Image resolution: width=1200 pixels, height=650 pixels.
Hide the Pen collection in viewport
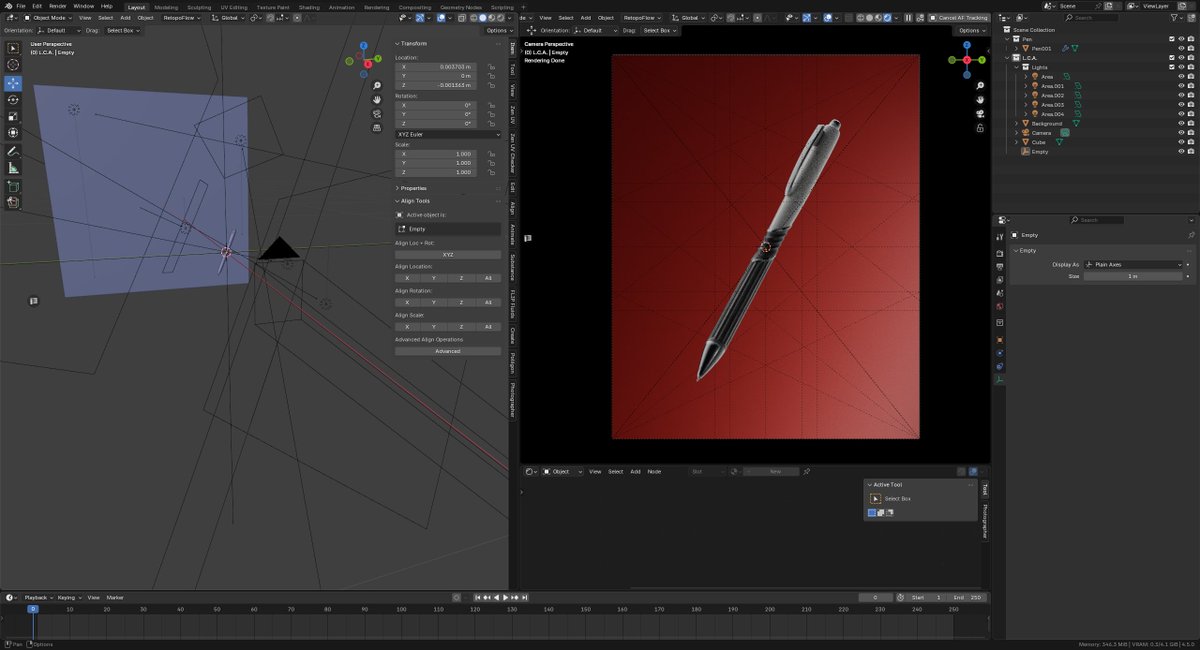point(1181,39)
